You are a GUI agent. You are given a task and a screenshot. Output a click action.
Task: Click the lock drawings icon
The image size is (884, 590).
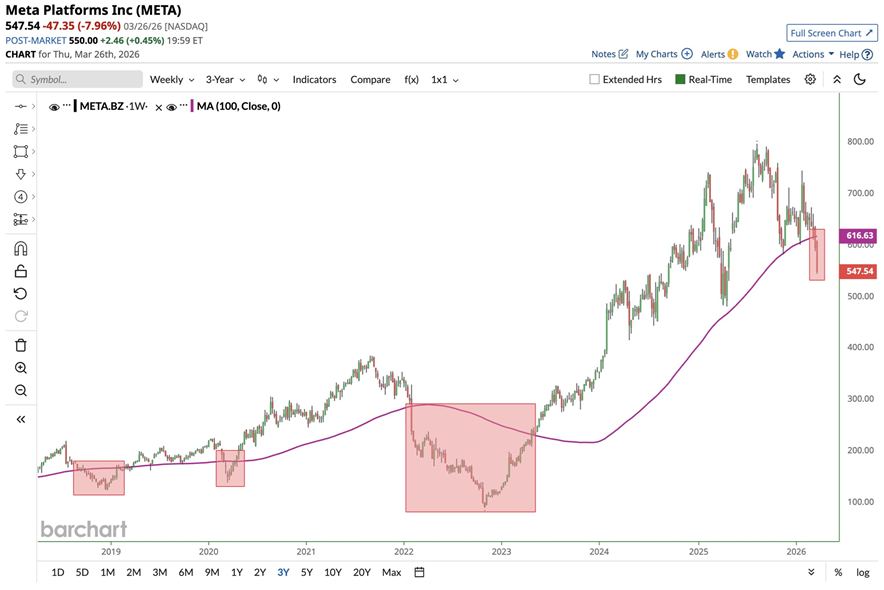(21, 271)
